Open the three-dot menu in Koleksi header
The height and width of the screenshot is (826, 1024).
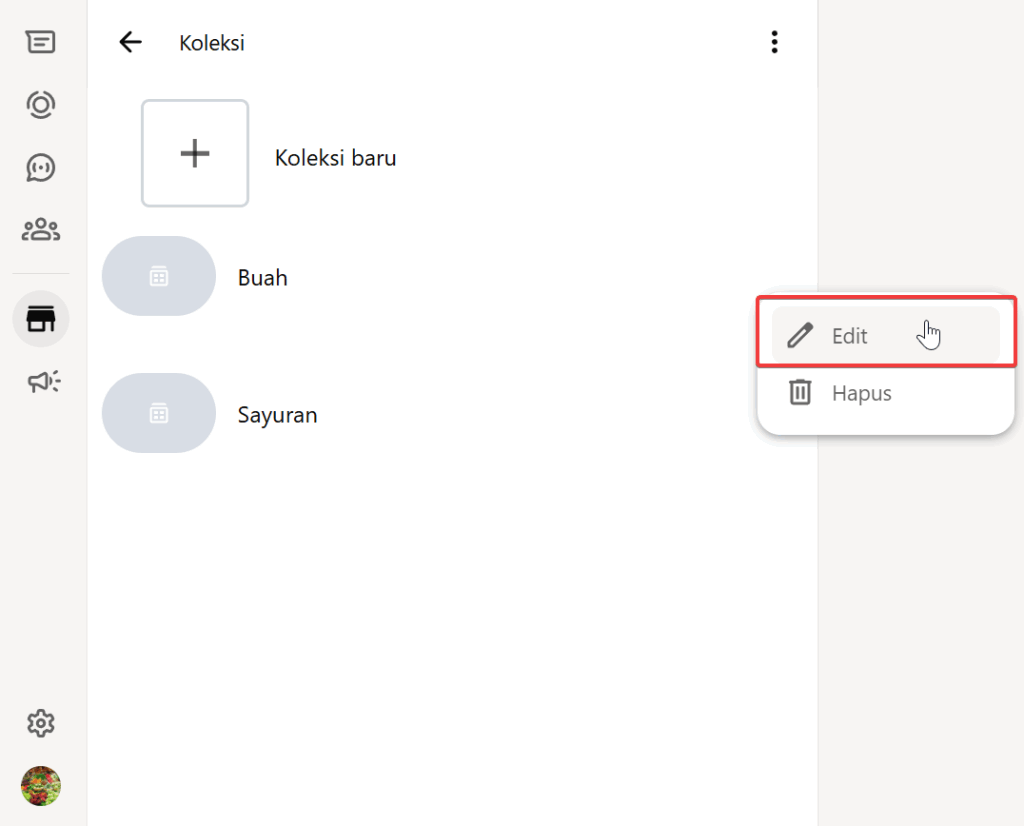774,42
